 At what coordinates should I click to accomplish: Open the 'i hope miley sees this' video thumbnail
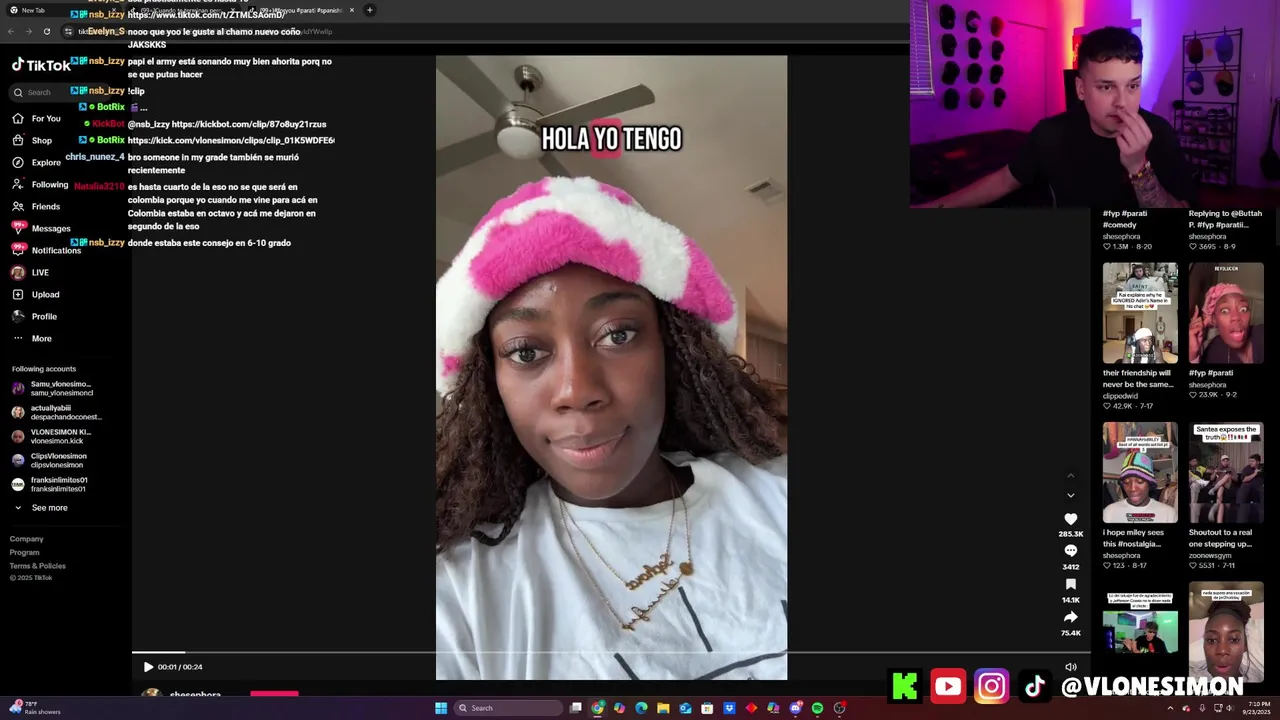click(x=1140, y=473)
